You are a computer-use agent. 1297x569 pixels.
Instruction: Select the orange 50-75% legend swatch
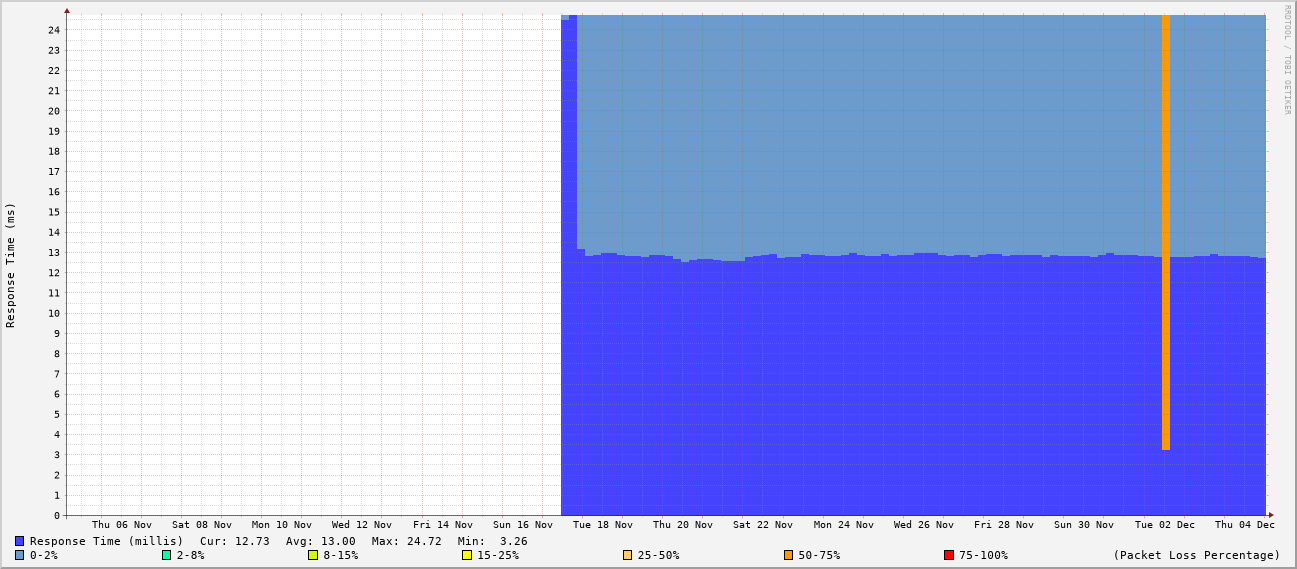[789, 555]
